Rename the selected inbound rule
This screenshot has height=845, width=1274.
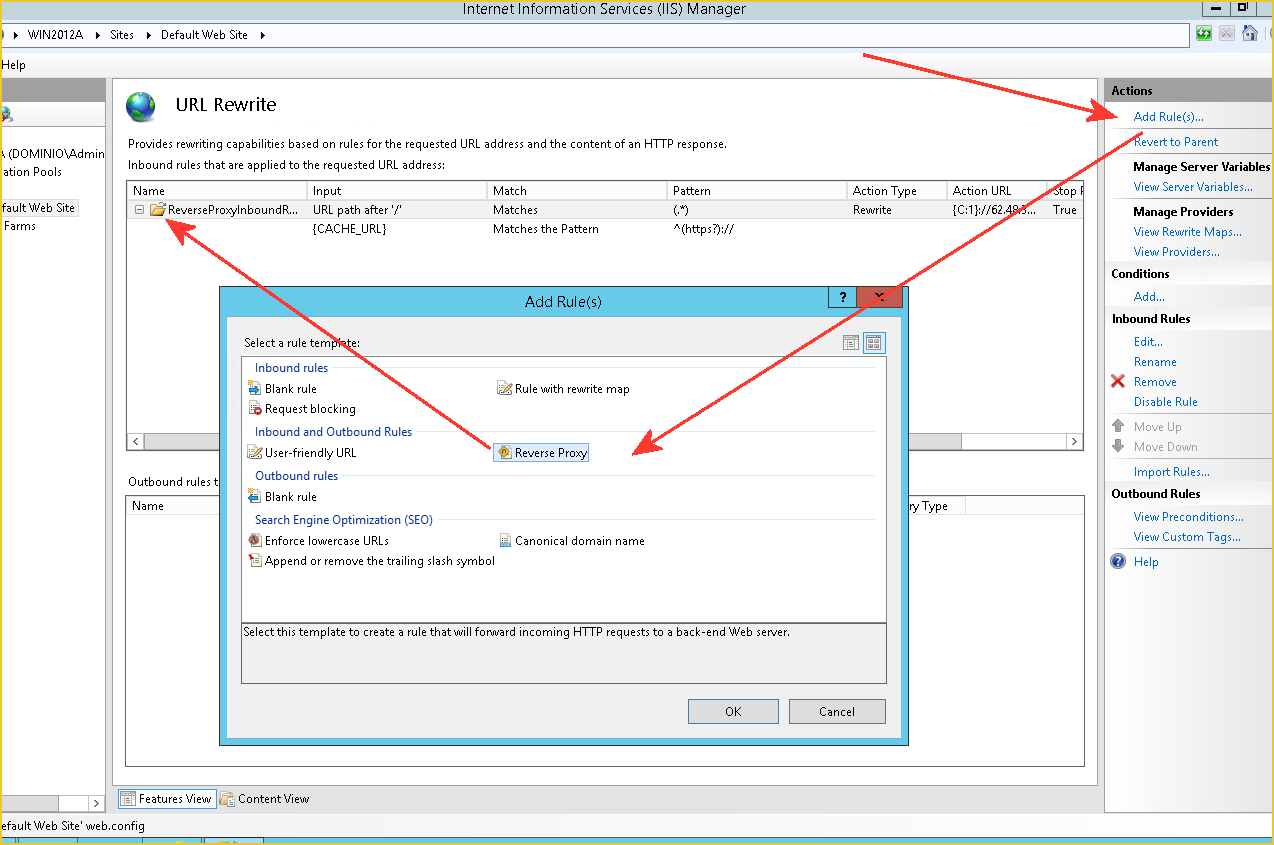click(x=1155, y=362)
